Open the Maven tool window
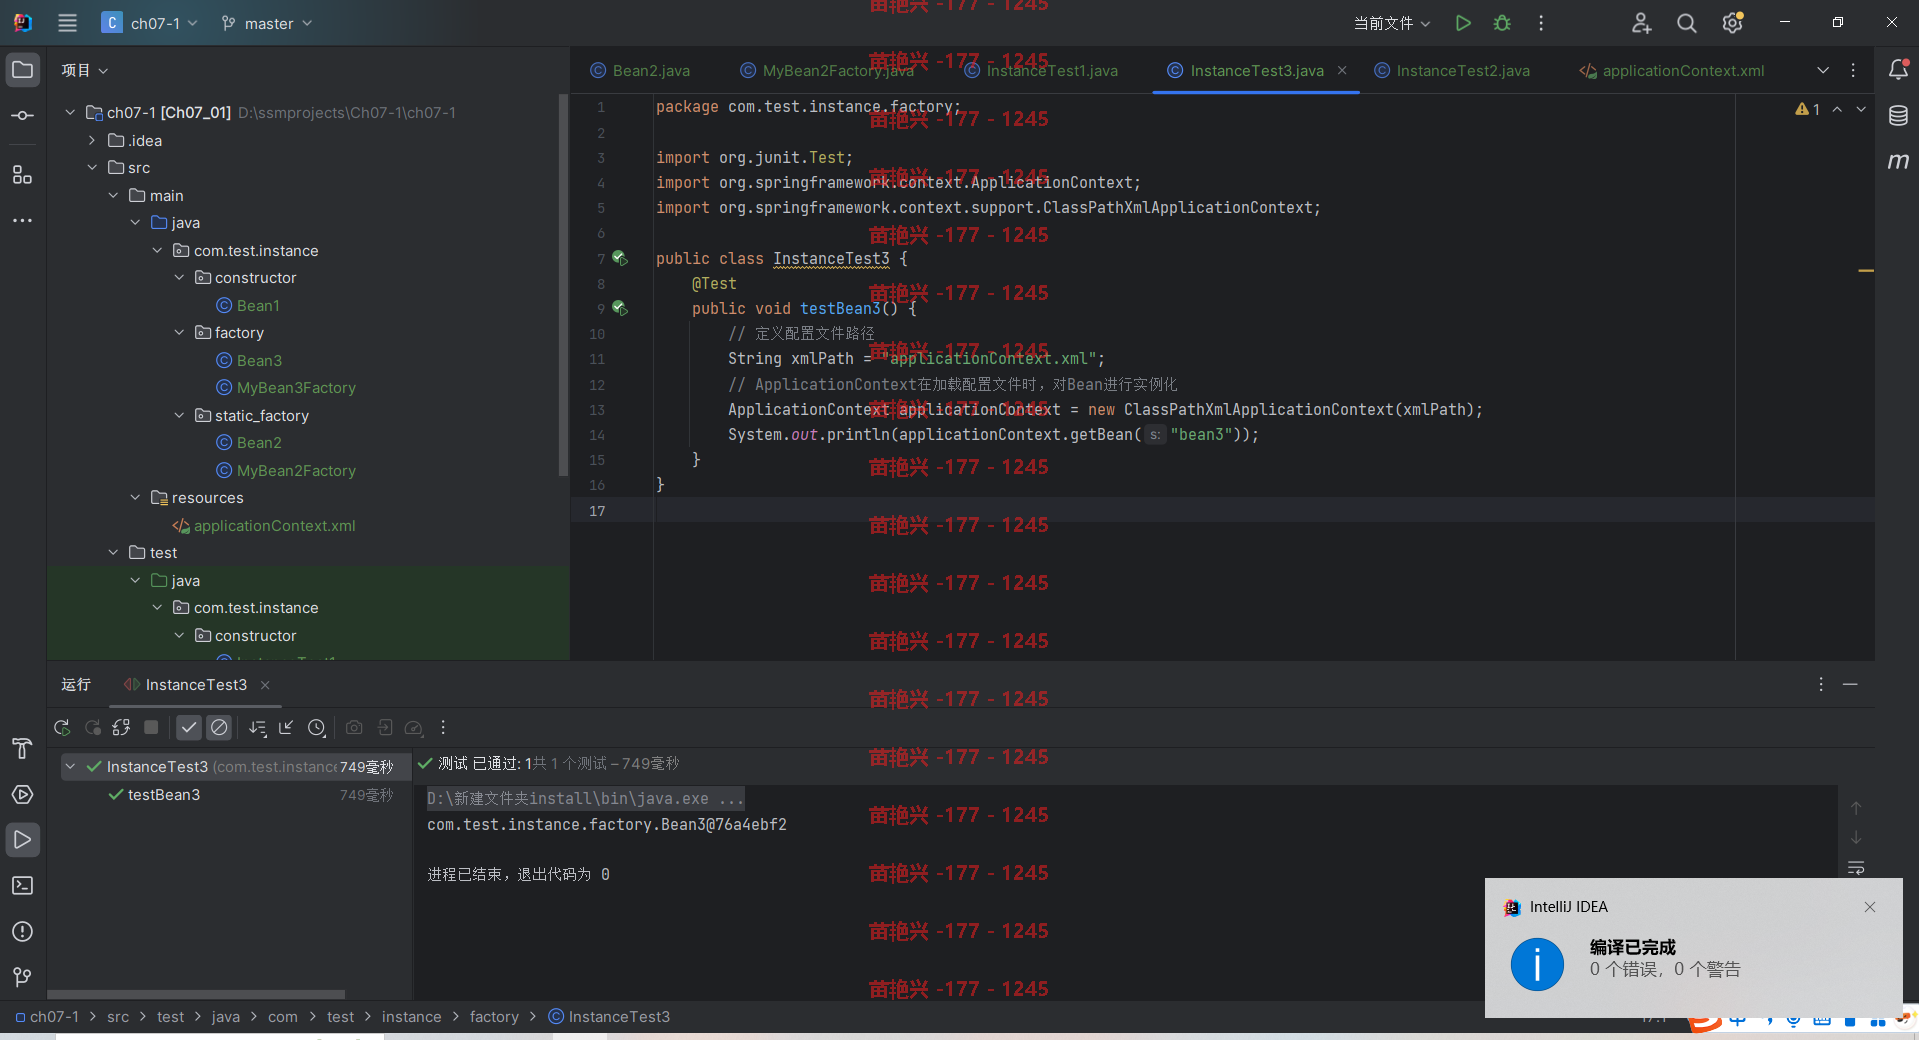 pos(1898,161)
